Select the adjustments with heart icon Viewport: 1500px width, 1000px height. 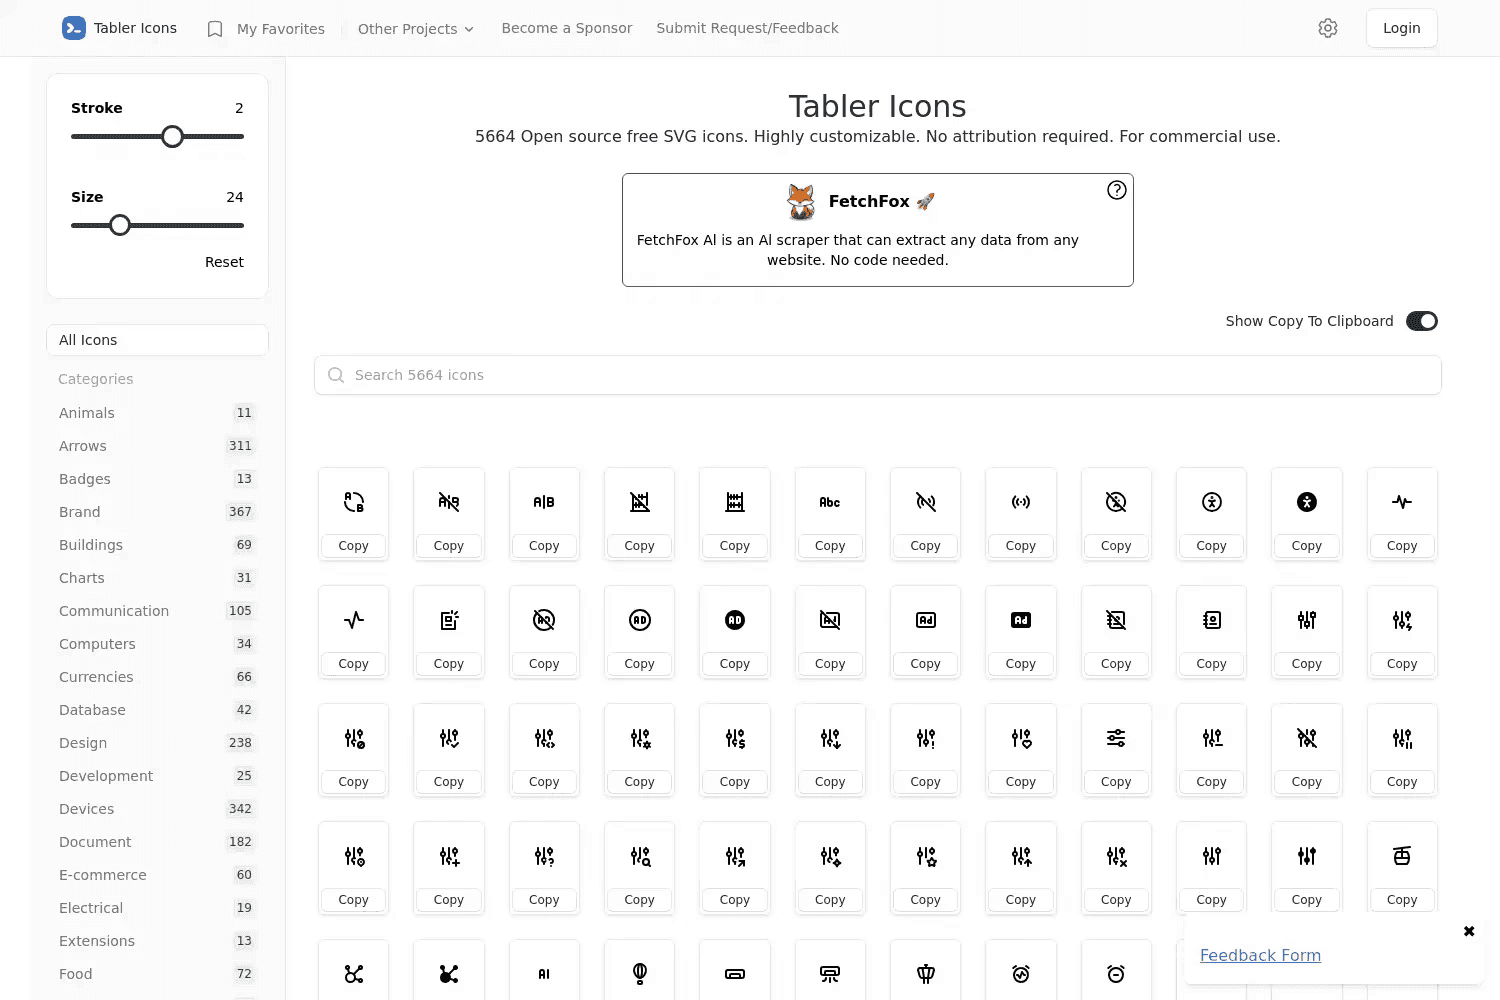(1021, 738)
